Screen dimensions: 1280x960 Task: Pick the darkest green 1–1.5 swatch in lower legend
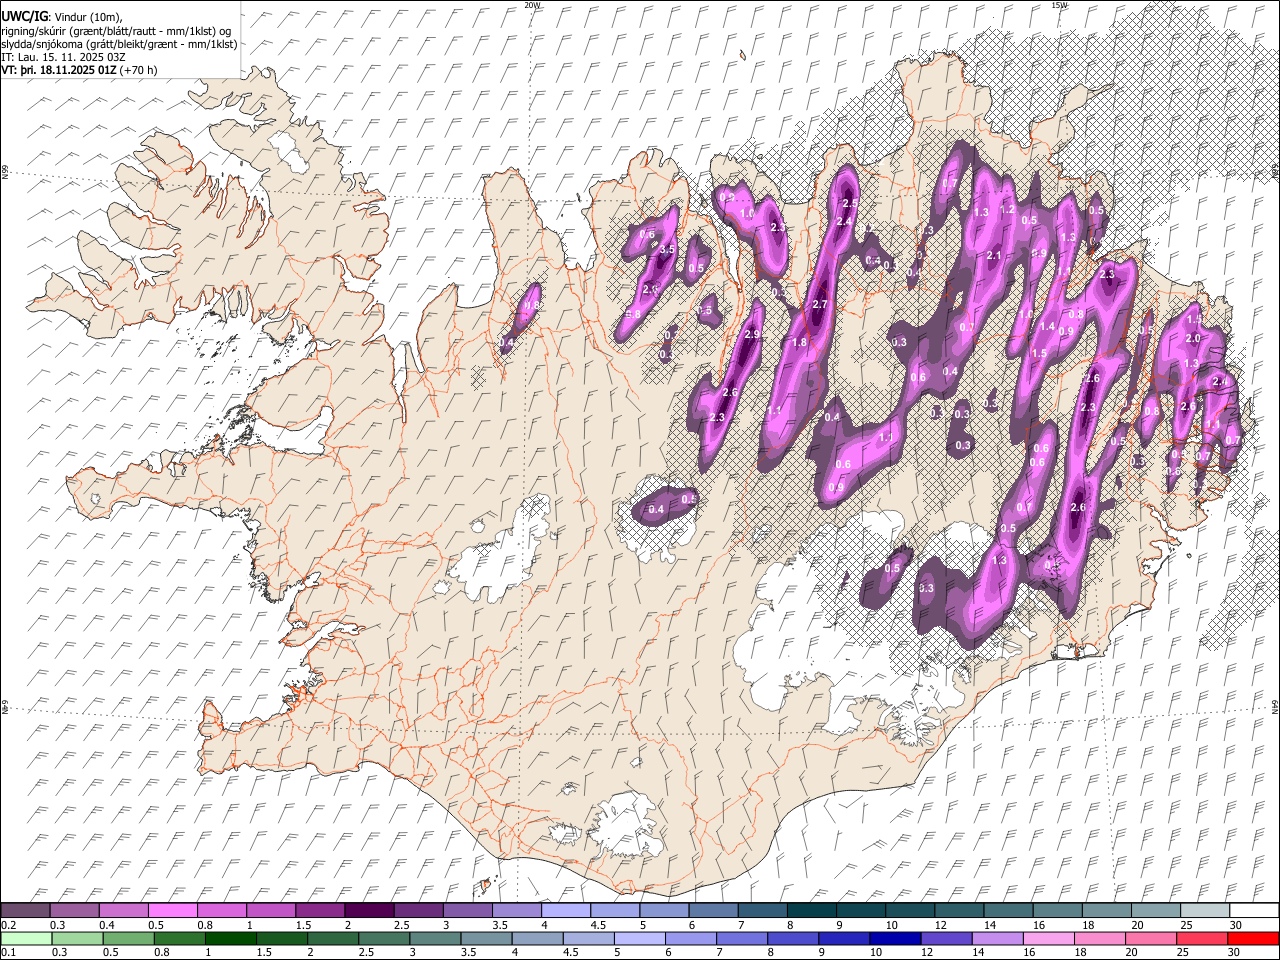[230, 939]
